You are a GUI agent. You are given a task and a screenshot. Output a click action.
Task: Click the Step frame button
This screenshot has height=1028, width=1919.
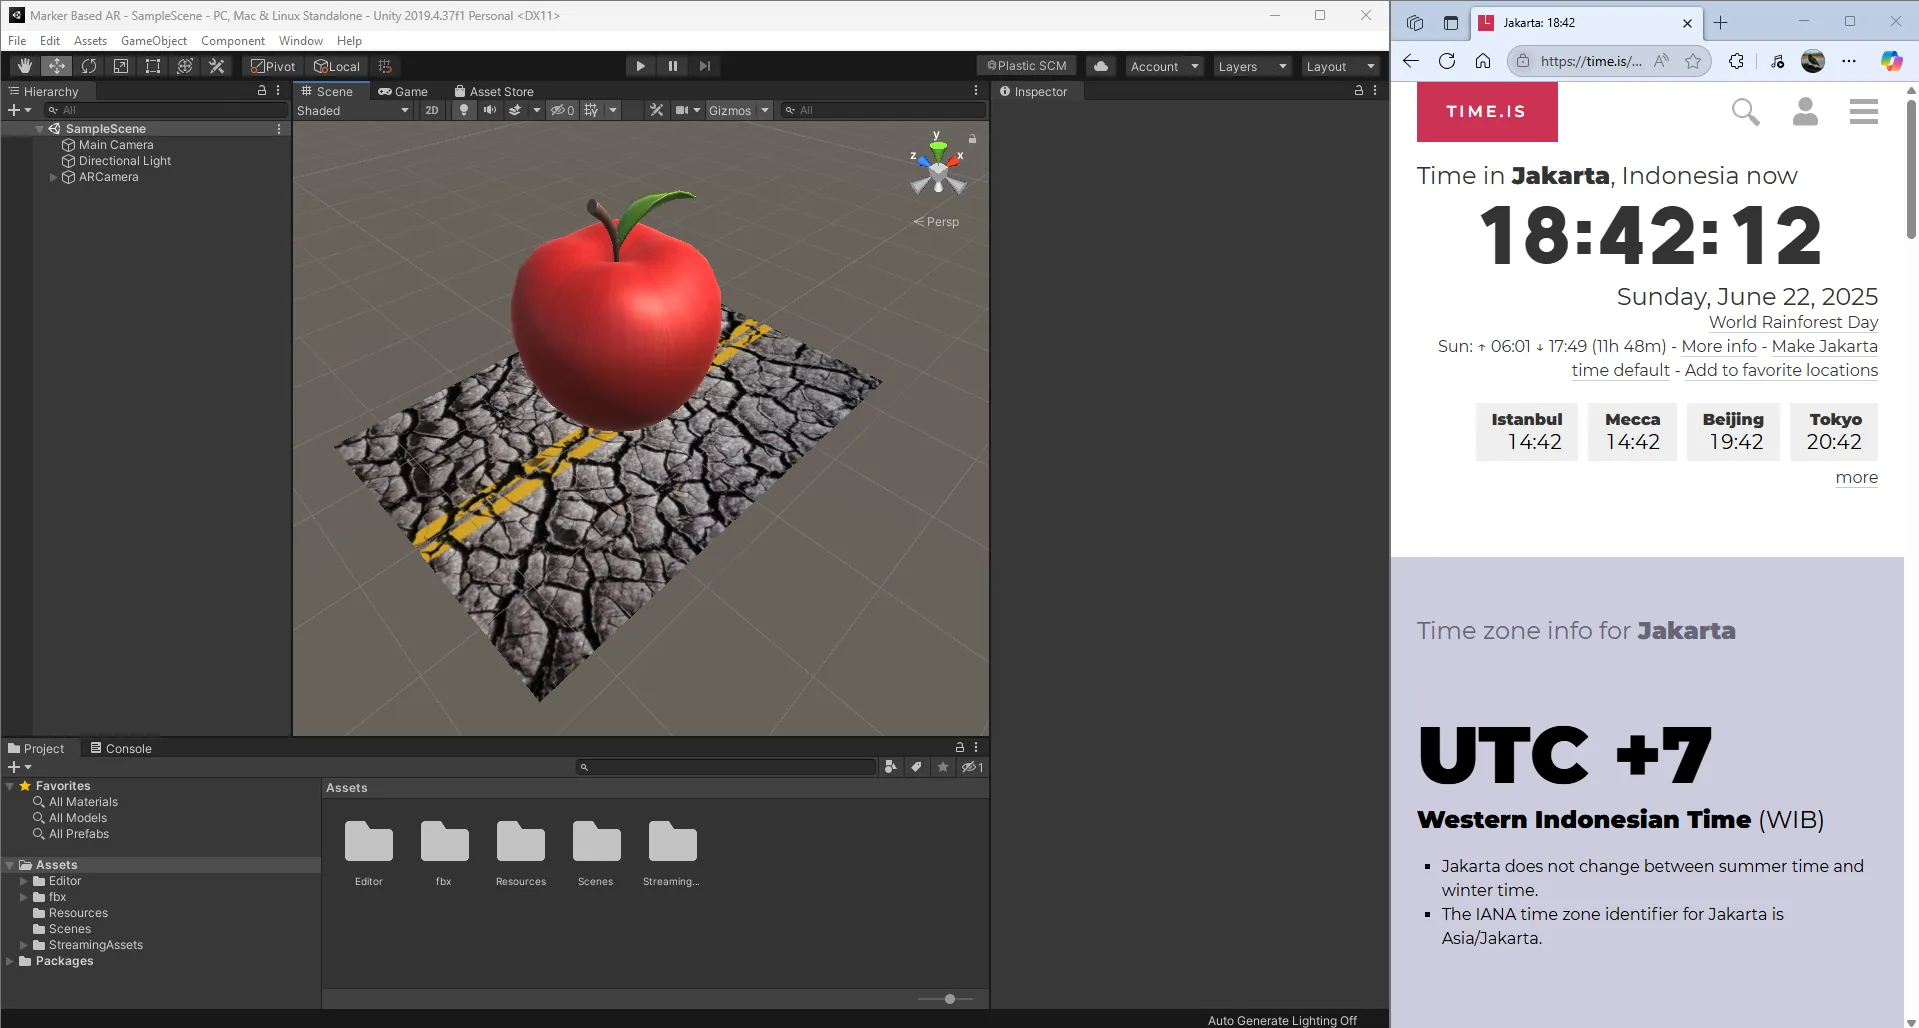(705, 66)
